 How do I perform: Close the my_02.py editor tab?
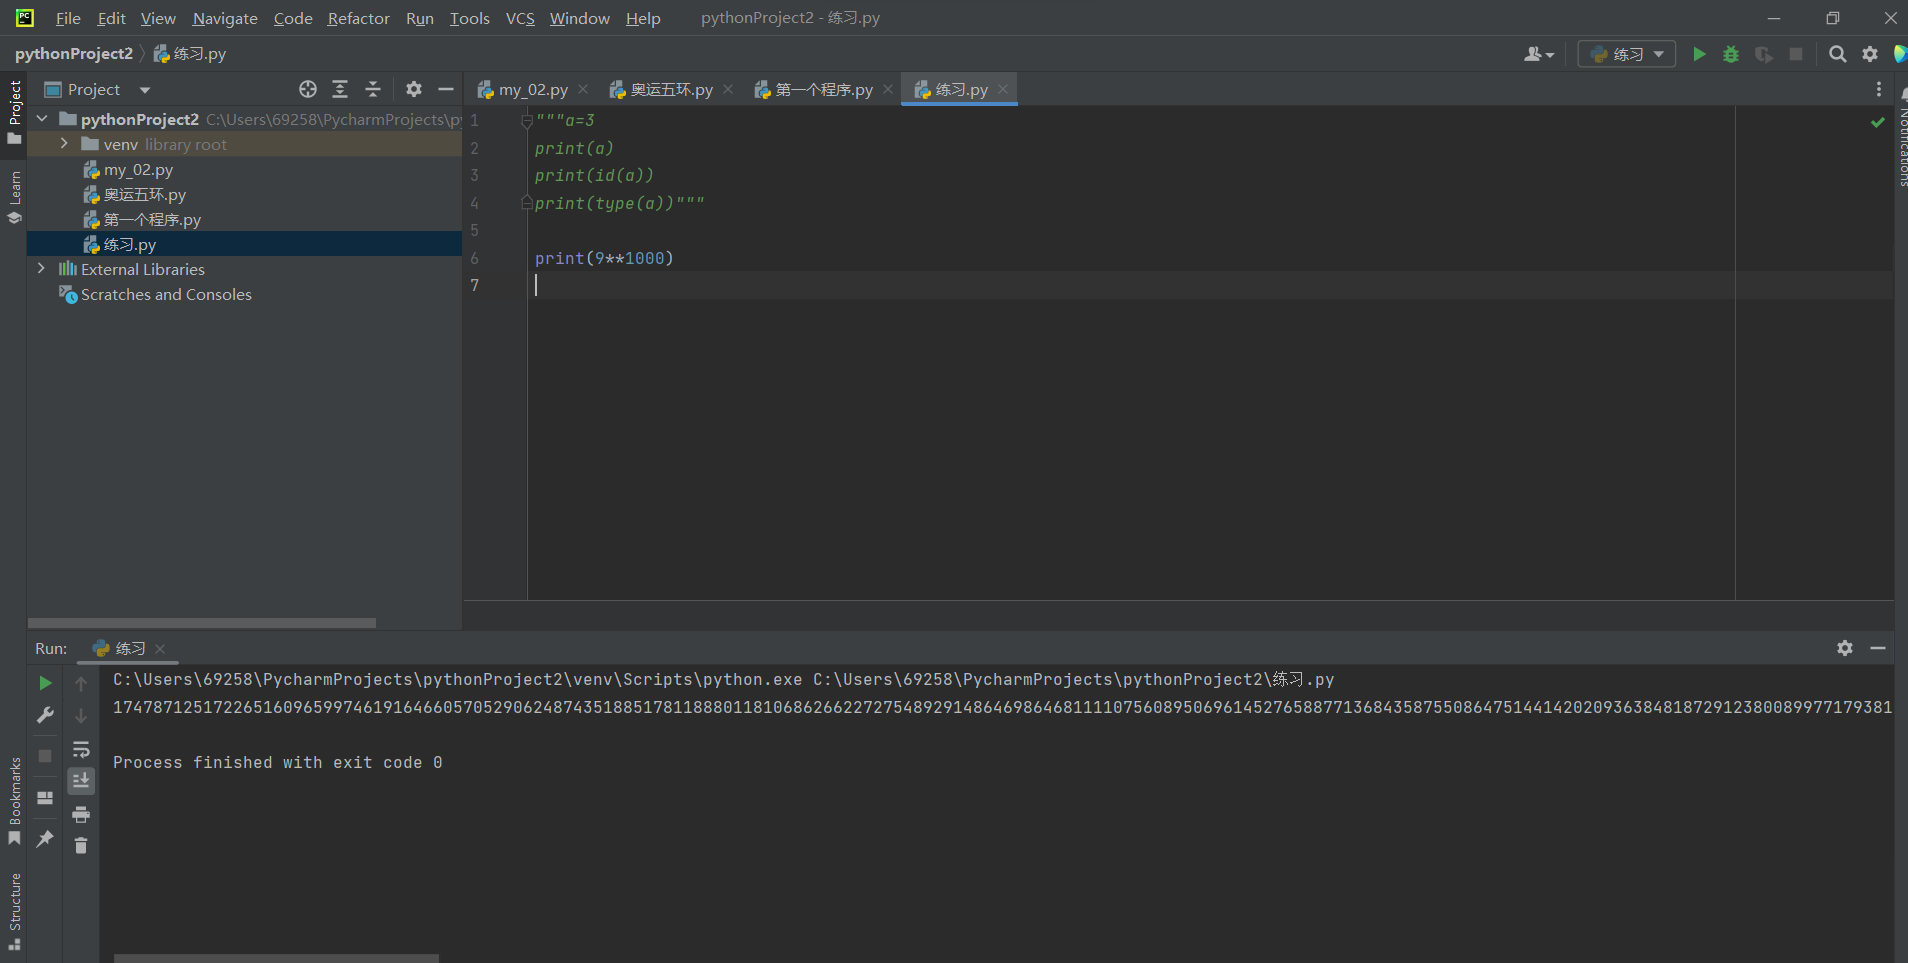(583, 89)
